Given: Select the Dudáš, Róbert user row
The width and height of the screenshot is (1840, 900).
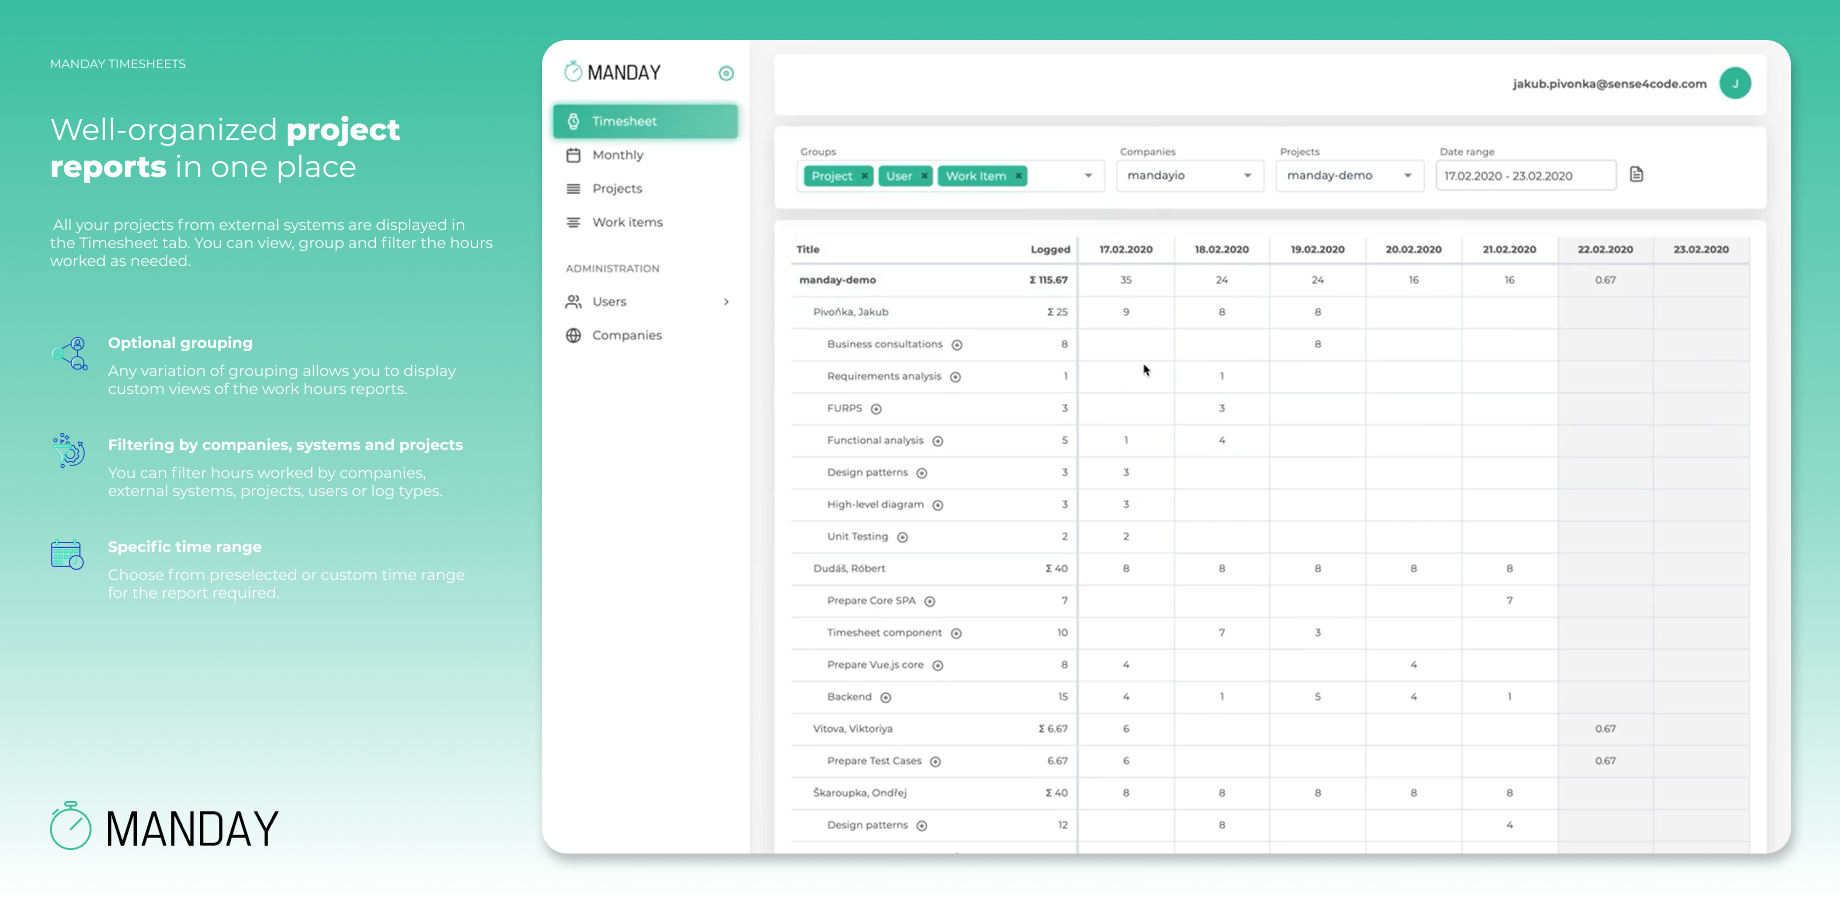Looking at the screenshot, I should (x=1270, y=568).
